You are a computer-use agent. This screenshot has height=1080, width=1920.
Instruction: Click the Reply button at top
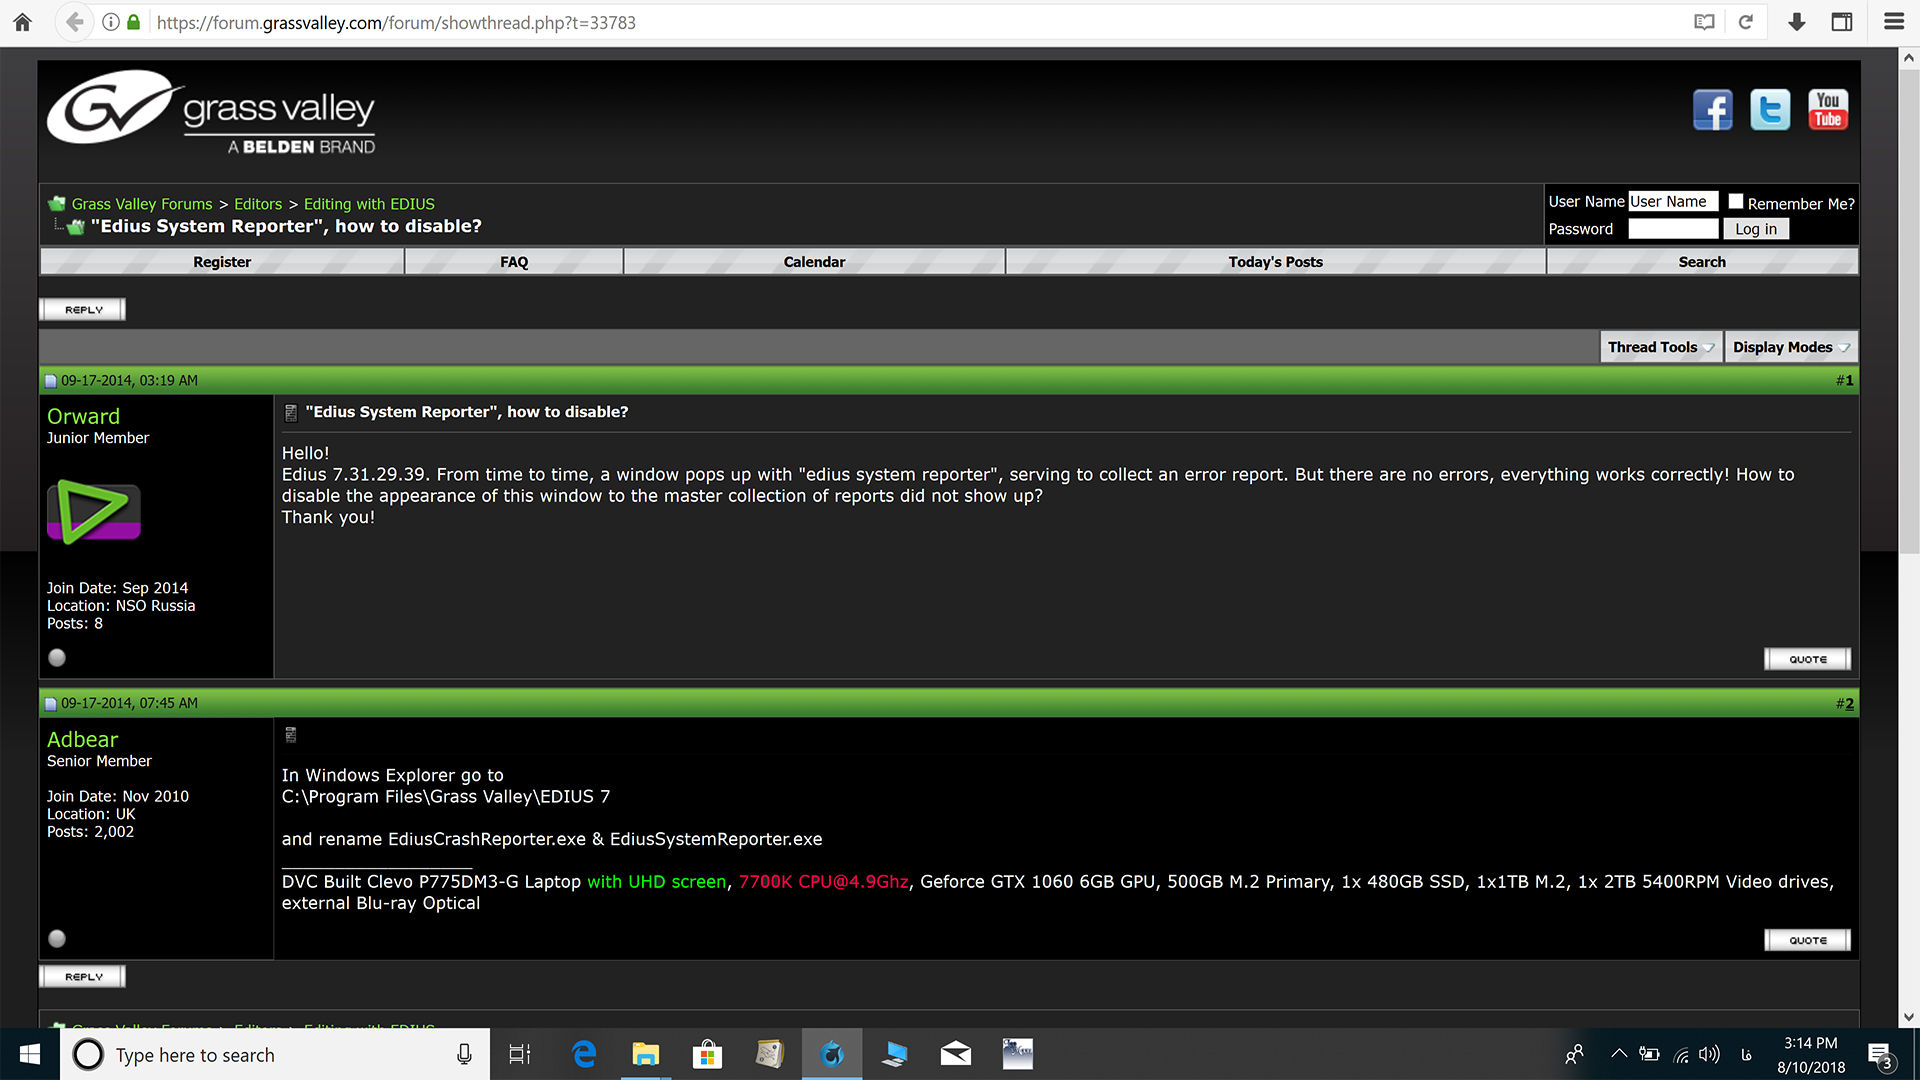80,309
